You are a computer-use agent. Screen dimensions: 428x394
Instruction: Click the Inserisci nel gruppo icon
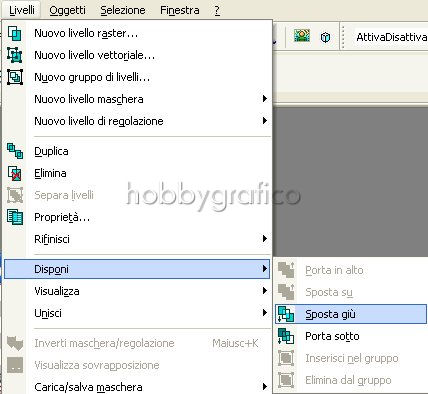tap(286, 358)
